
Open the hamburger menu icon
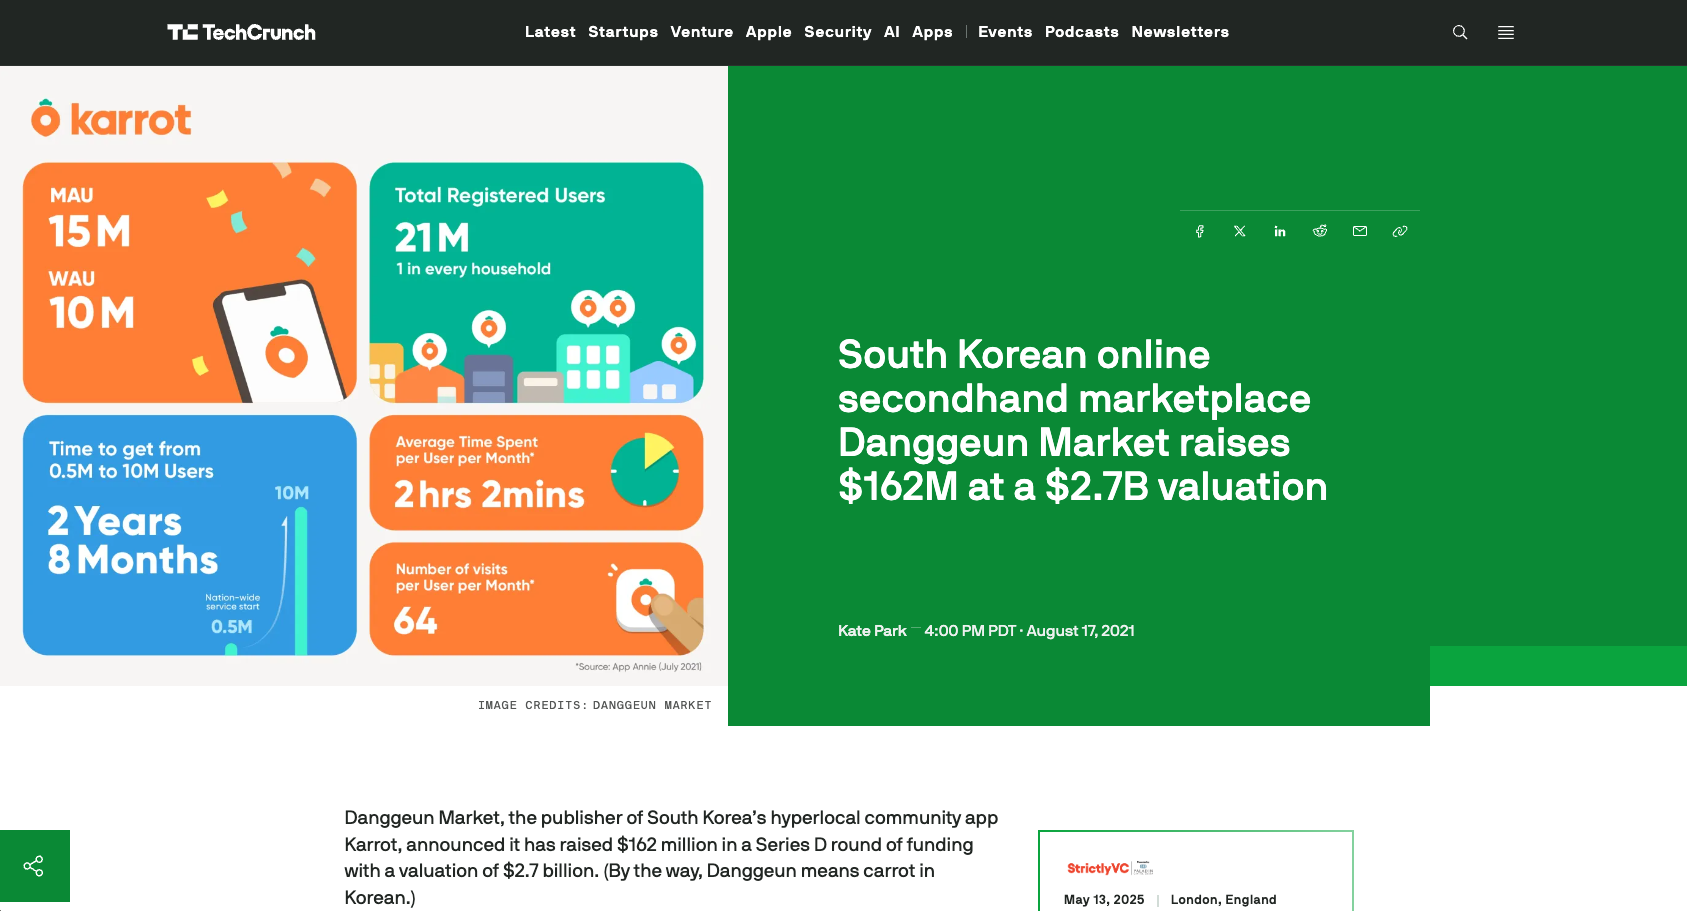[x=1506, y=32]
